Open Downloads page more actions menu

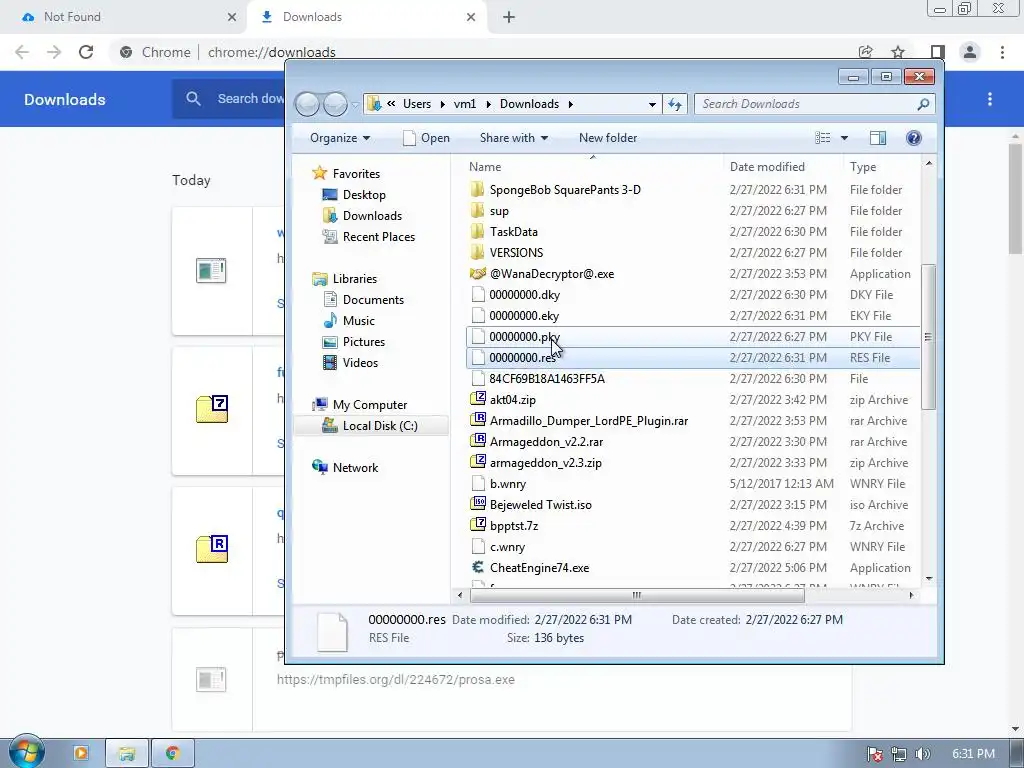click(990, 99)
